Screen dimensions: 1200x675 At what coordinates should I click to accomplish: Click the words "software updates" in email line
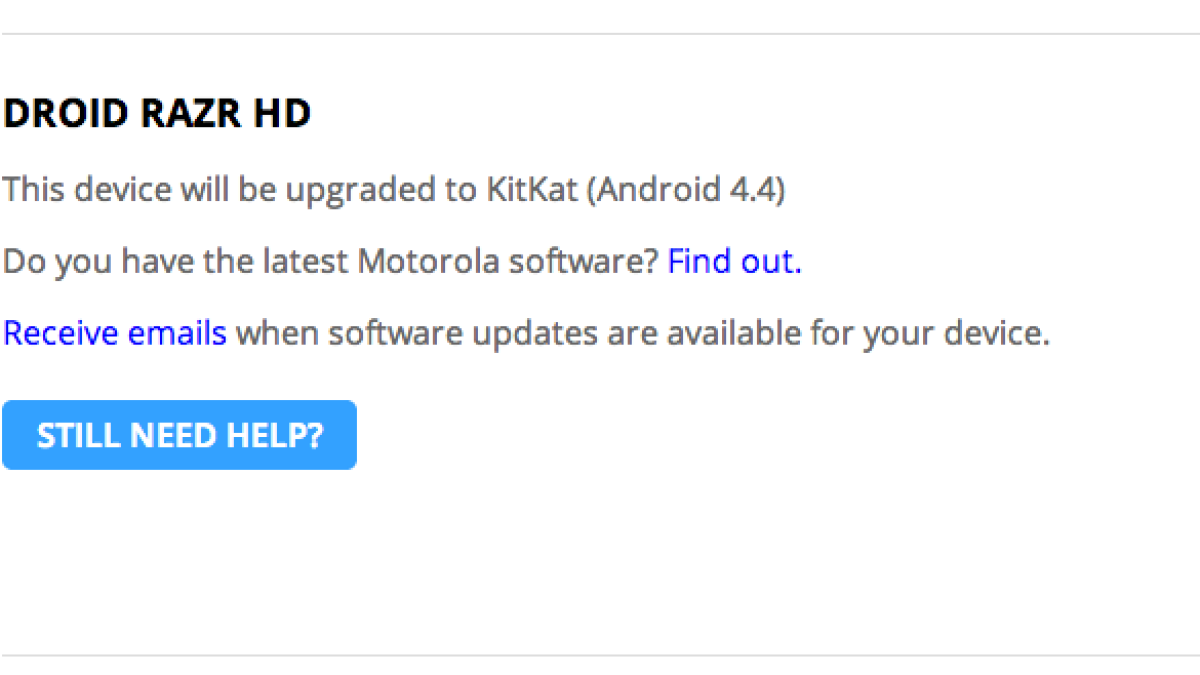tap(464, 333)
